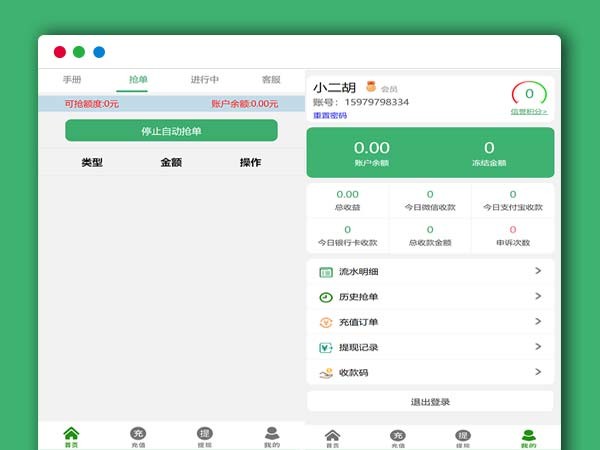Open the 信誉积分 credit score gauge
The image size is (600, 450).
[x=529, y=97]
